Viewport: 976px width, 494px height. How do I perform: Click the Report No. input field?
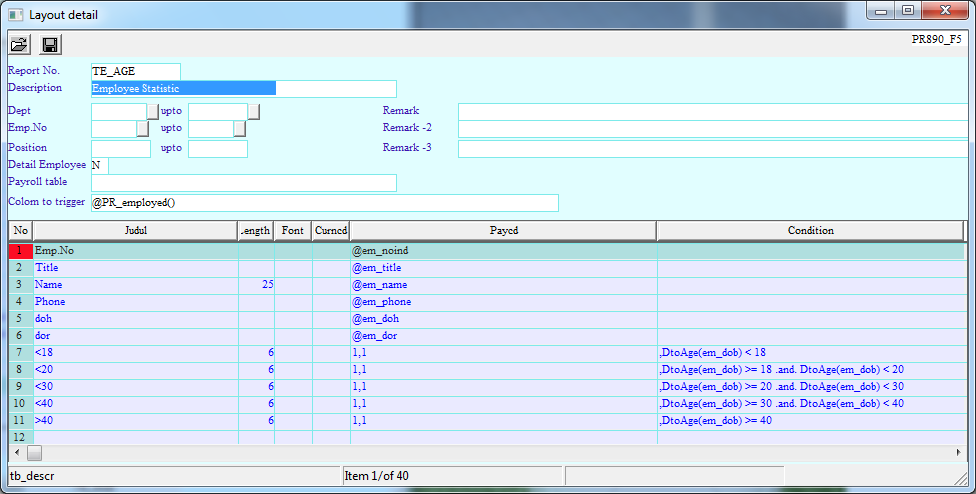click(135, 71)
